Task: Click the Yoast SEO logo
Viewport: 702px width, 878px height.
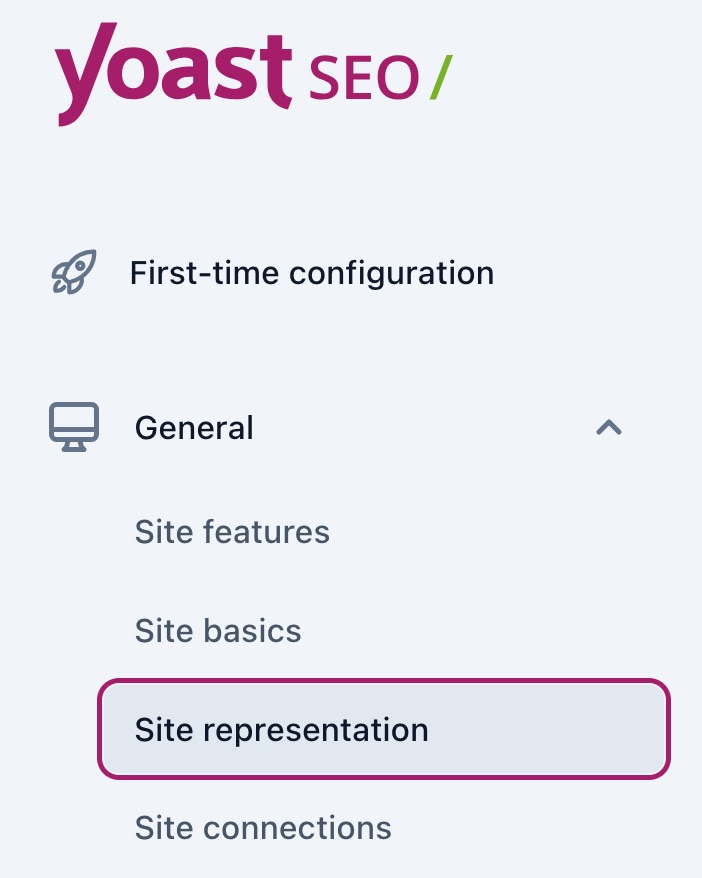Action: coord(252,71)
